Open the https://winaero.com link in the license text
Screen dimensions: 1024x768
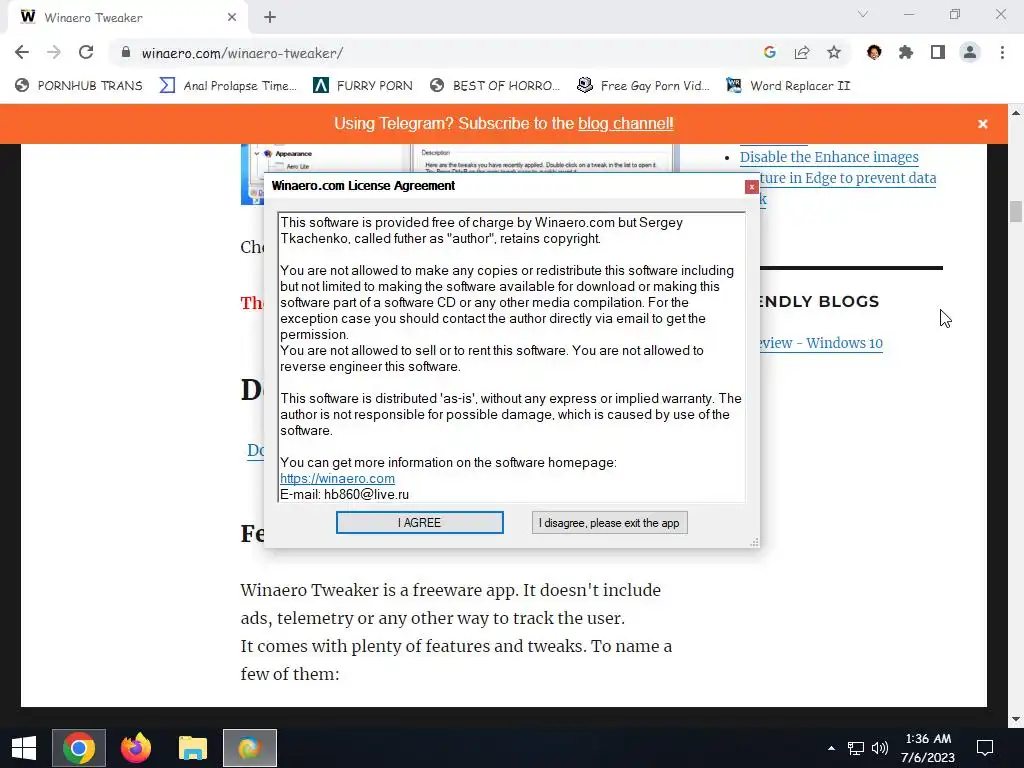tap(337, 478)
